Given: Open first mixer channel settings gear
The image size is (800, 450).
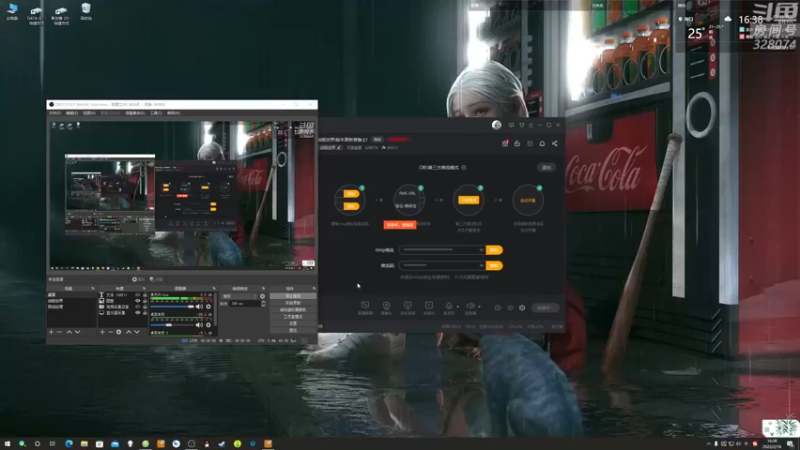Looking at the screenshot, I should [208, 307].
